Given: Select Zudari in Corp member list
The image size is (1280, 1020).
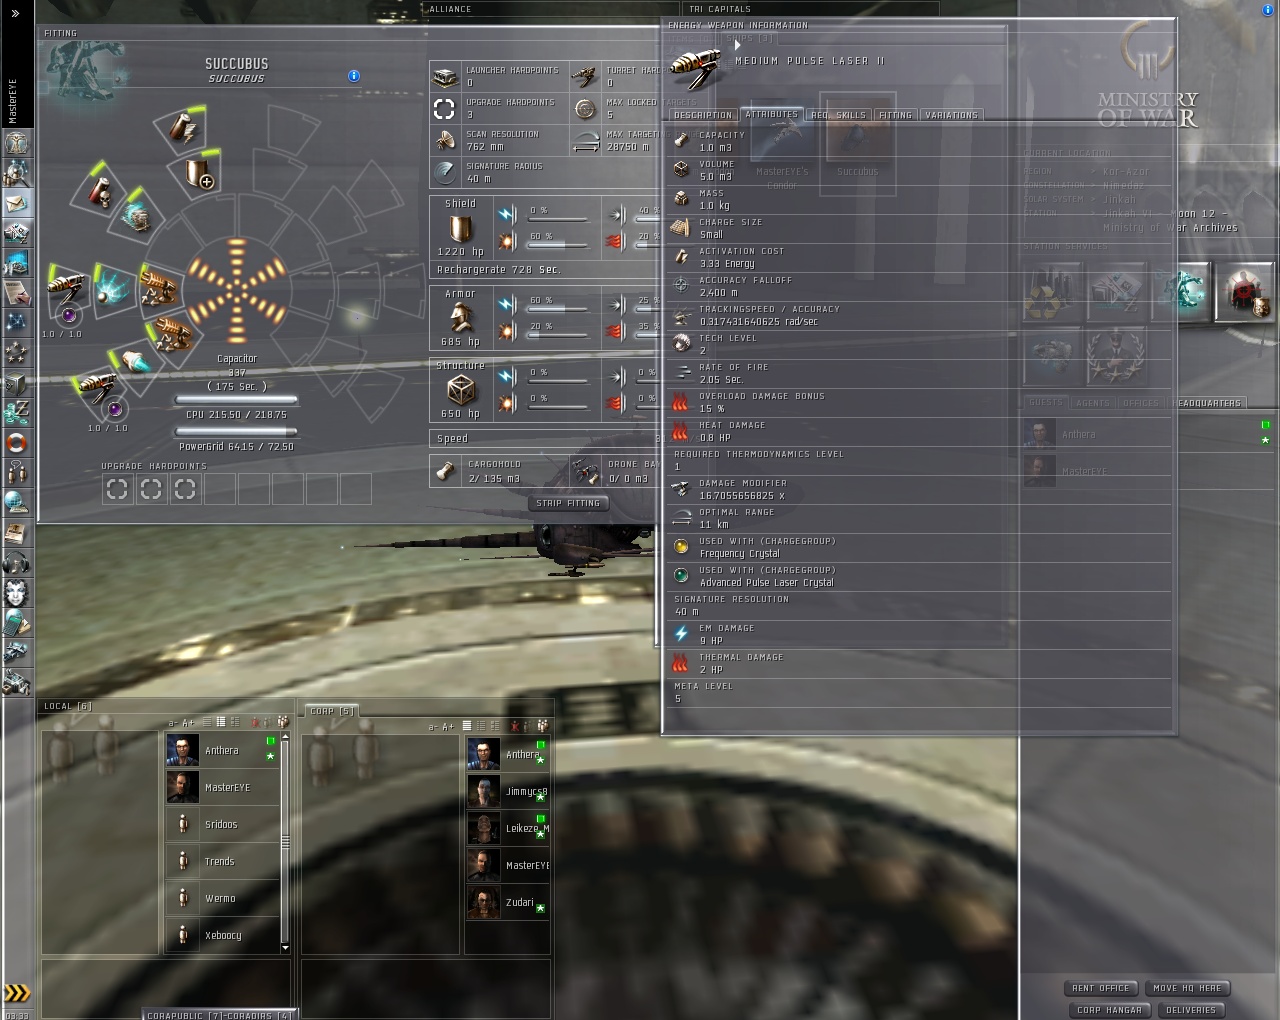Looking at the screenshot, I should (x=507, y=903).
